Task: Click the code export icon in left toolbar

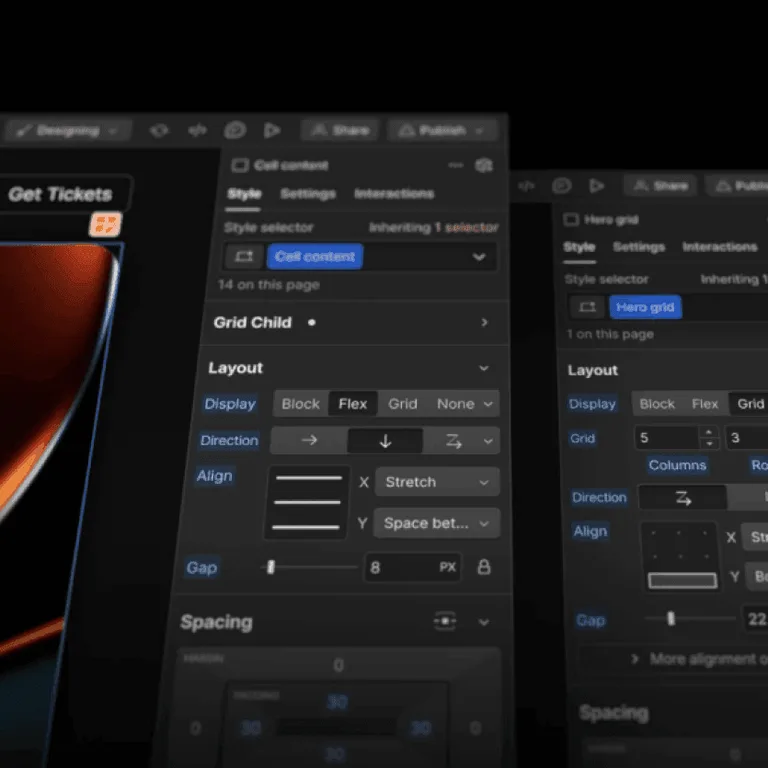Action: point(197,130)
